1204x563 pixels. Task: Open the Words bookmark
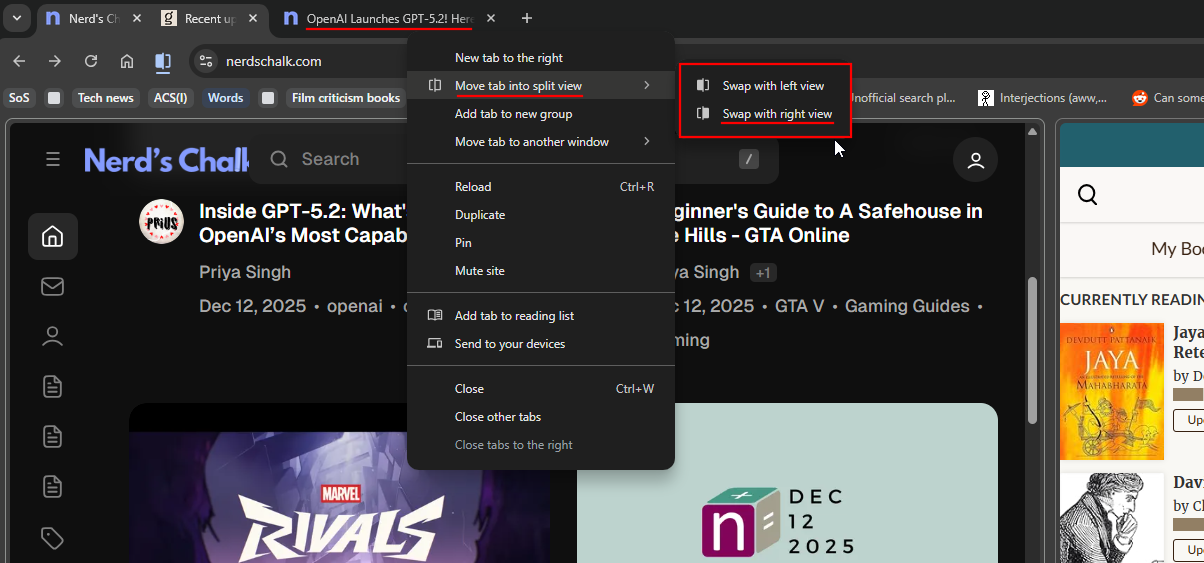(x=225, y=98)
